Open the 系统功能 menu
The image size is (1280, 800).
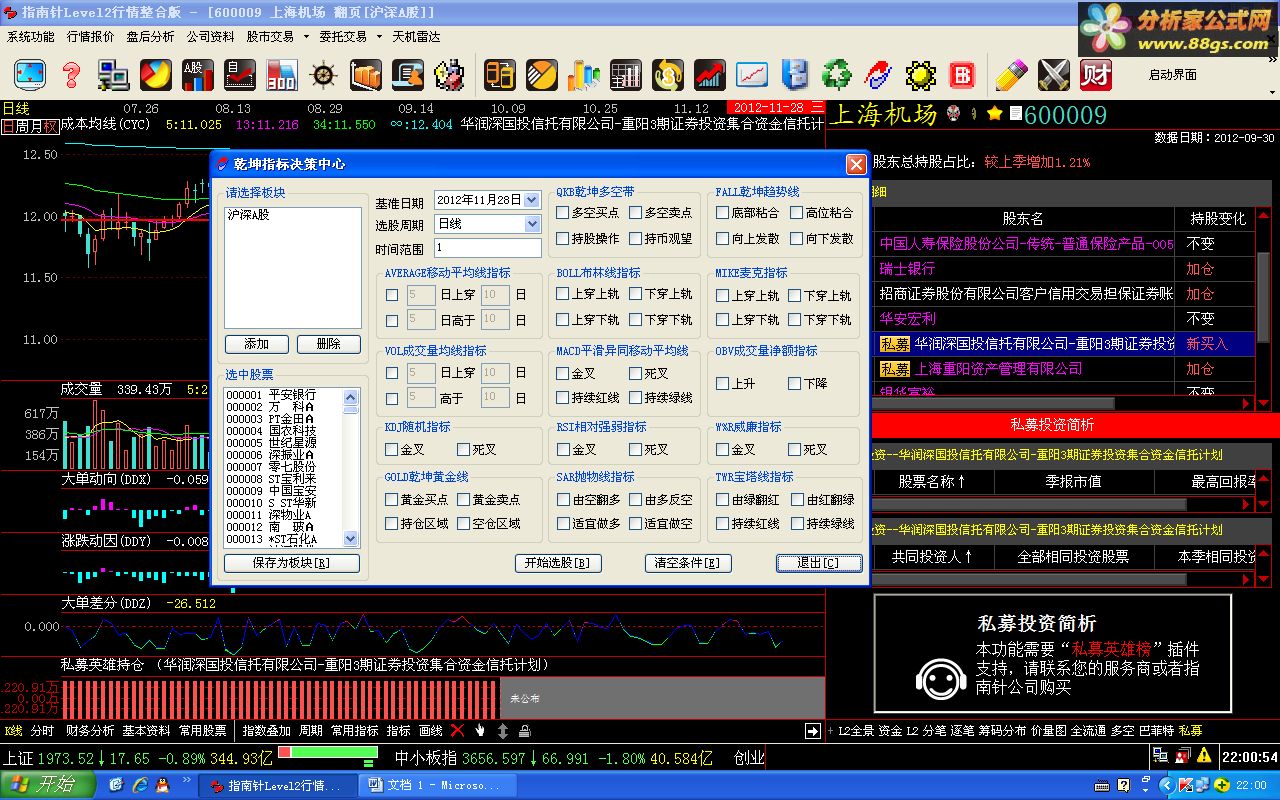tap(31, 37)
